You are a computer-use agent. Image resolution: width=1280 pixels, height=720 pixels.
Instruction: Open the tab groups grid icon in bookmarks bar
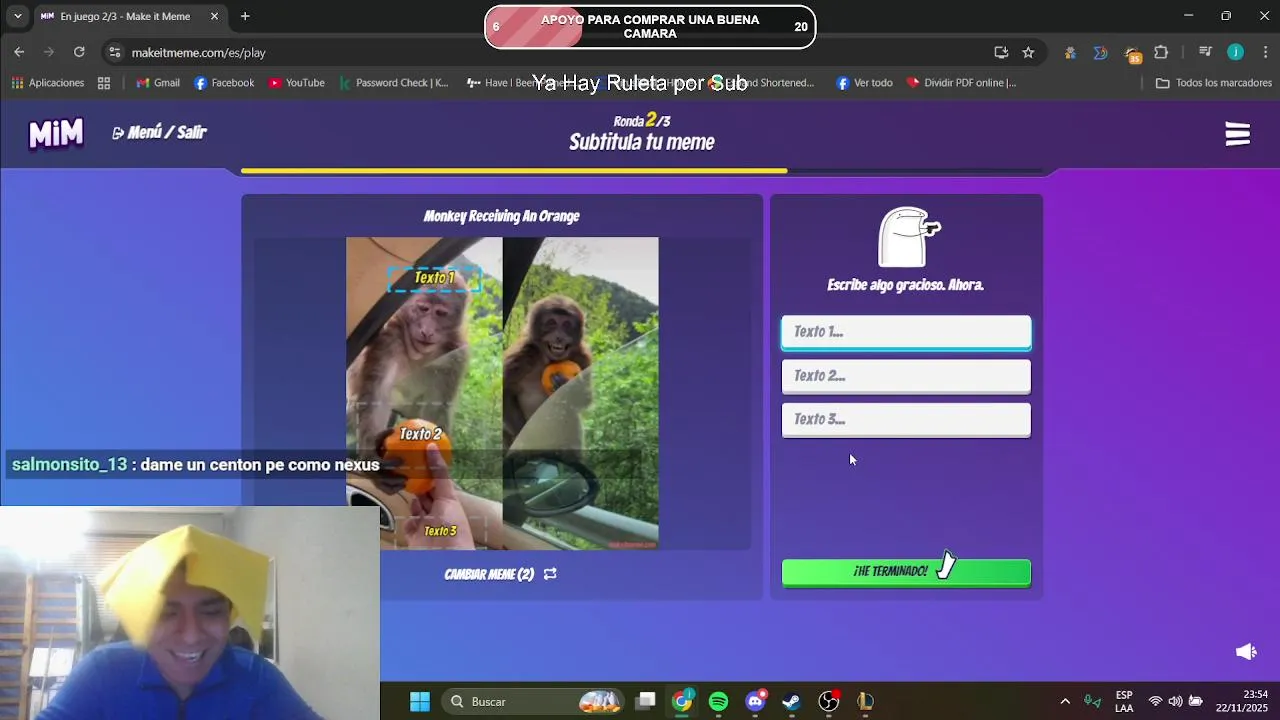tap(104, 83)
